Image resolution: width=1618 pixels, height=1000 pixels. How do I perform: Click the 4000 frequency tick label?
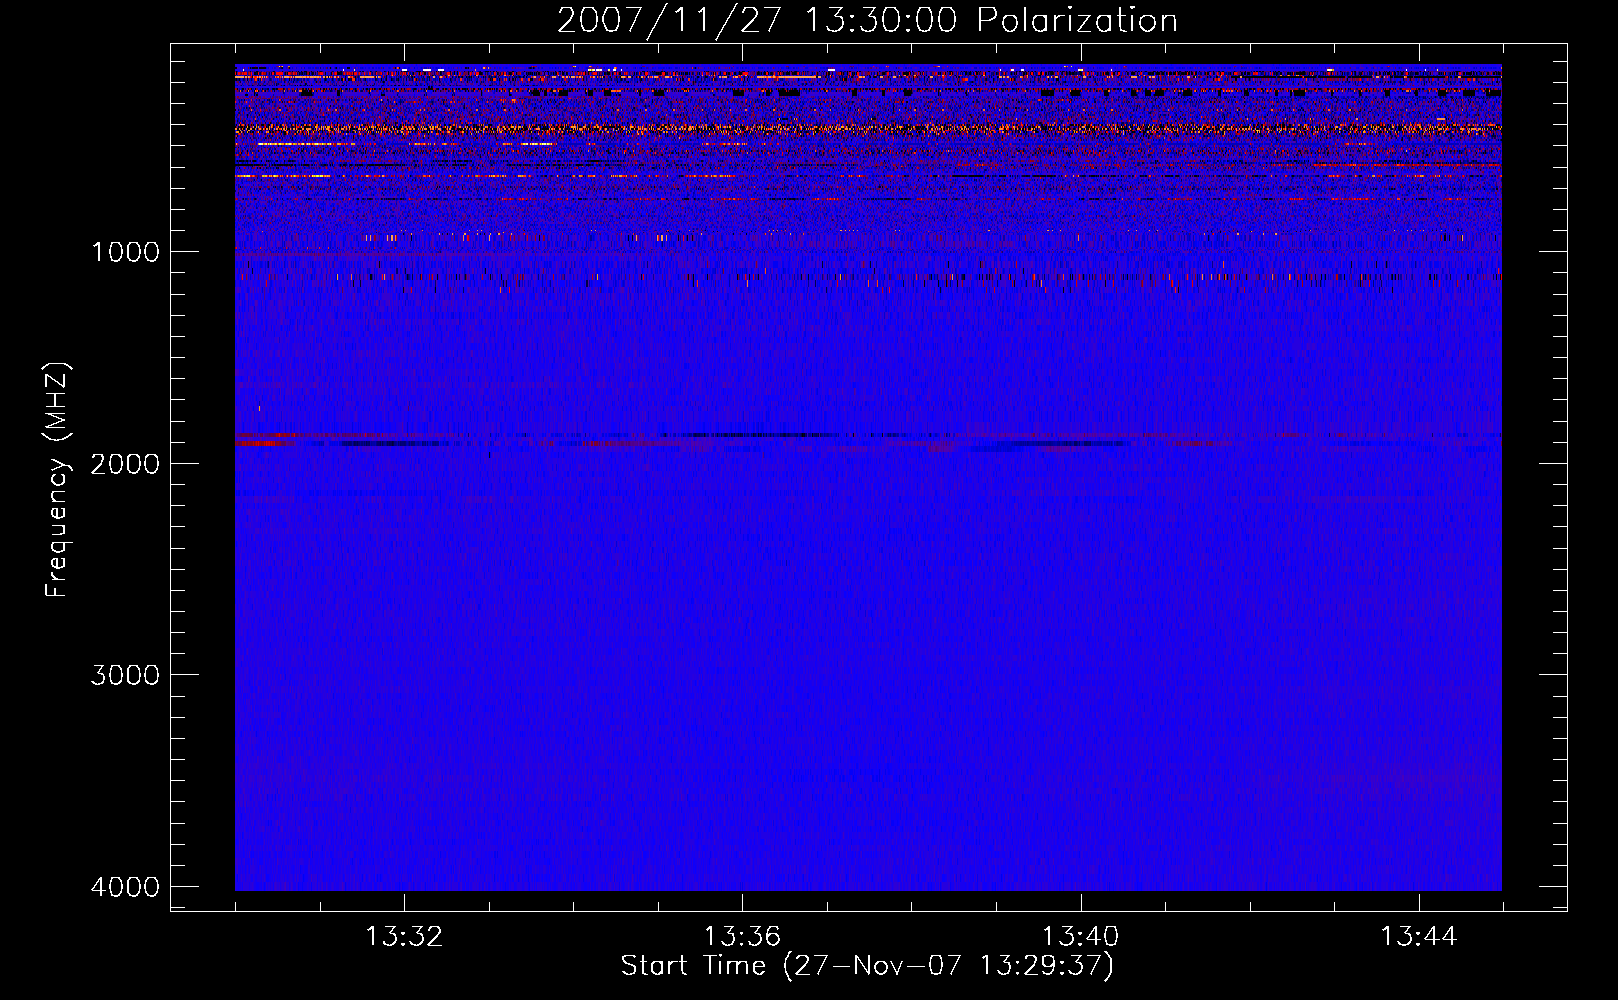126,886
